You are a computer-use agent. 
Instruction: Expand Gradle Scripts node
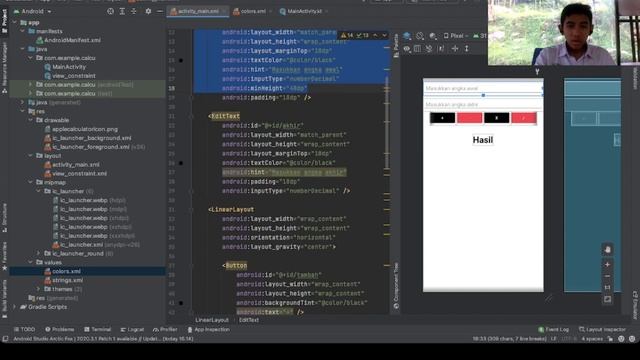[x=15, y=307]
